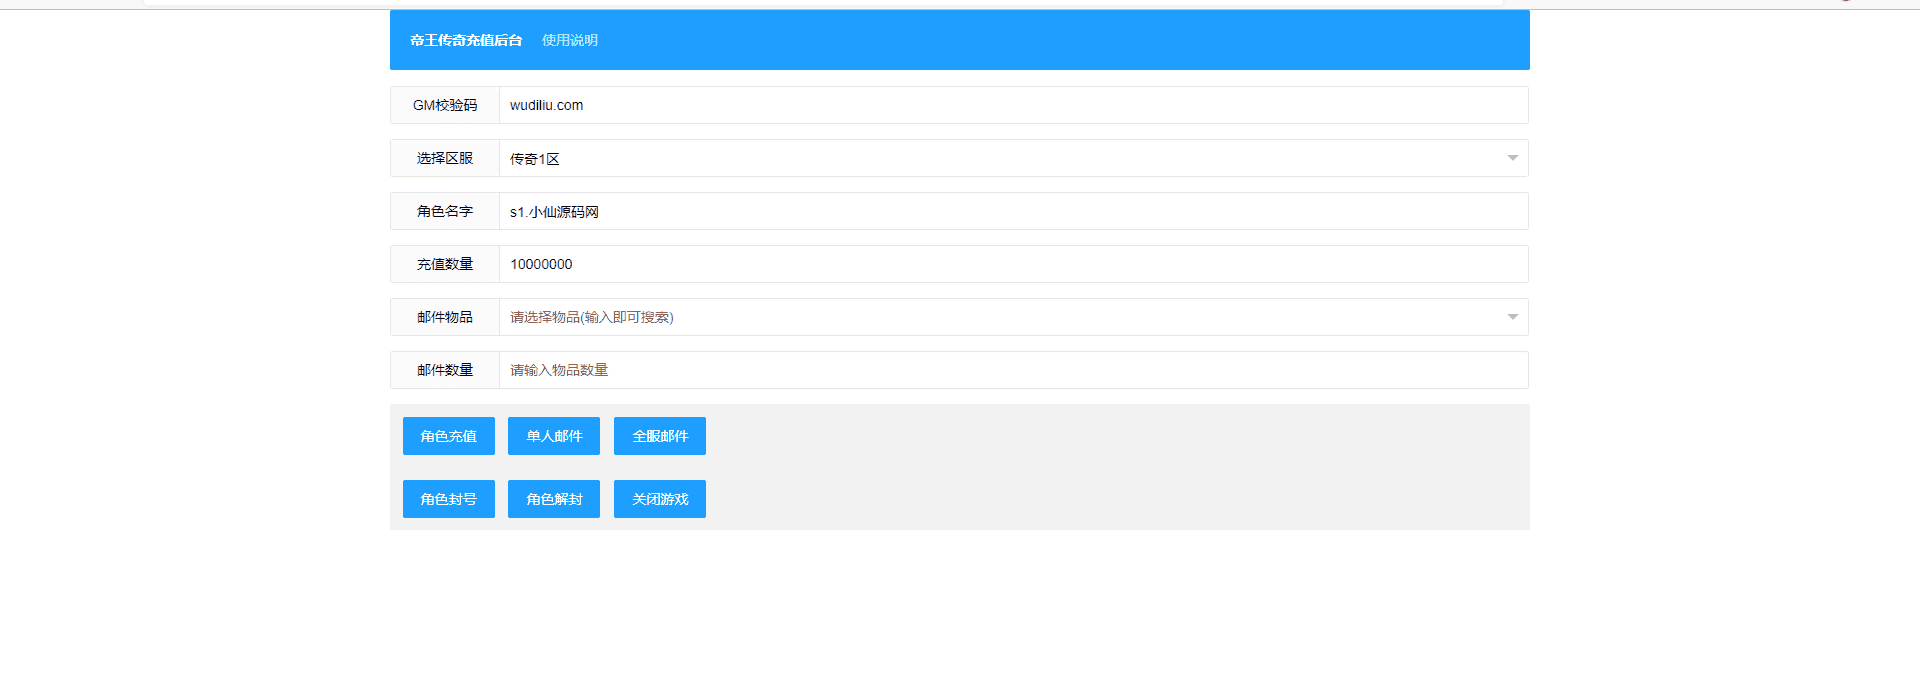Image resolution: width=1920 pixels, height=682 pixels.
Task: Open the 使用说明 link in header
Action: [x=570, y=40]
